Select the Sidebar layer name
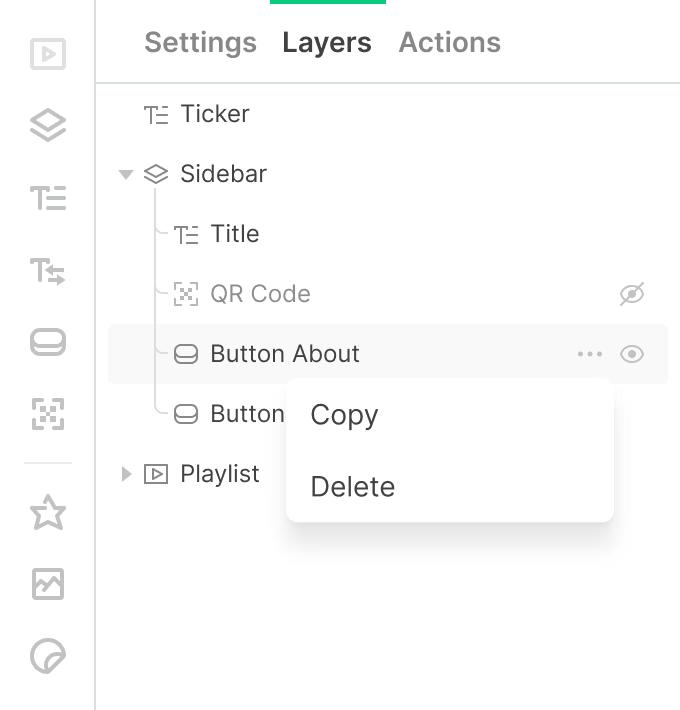Image resolution: width=680 pixels, height=710 pixels. (x=224, y=174)
